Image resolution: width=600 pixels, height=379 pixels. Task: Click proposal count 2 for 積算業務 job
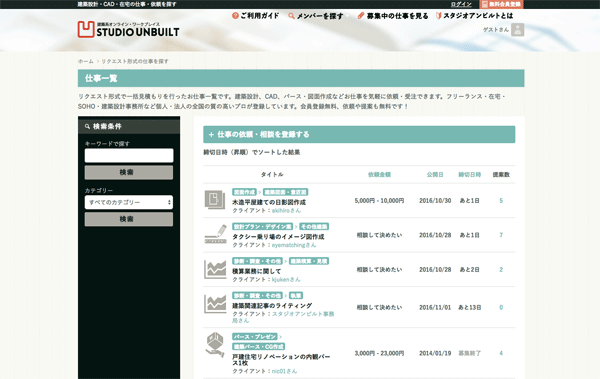pos(501,270)
